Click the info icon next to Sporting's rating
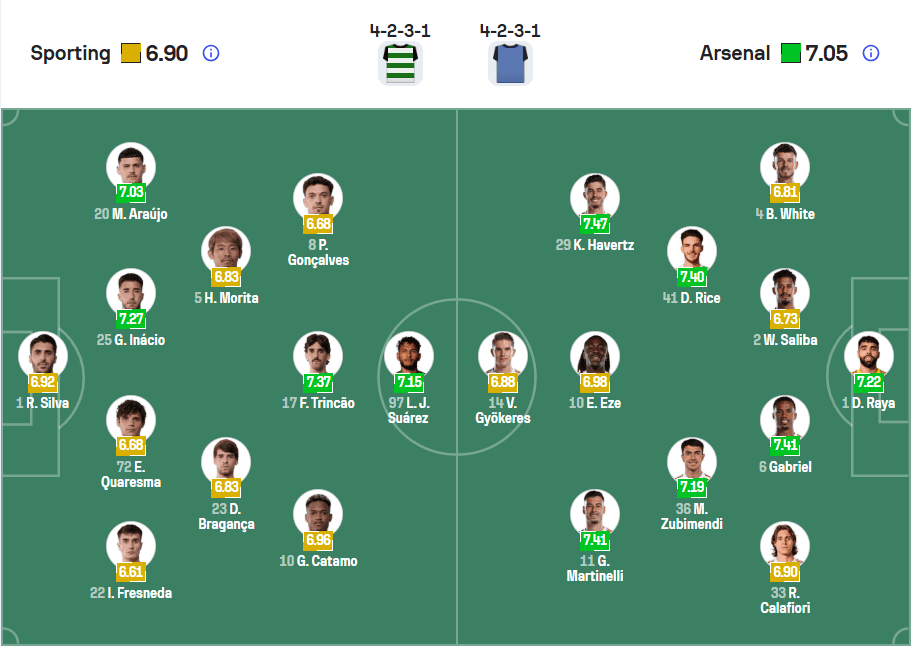Viewport: 911px width, 646px height. coord(210,54)
